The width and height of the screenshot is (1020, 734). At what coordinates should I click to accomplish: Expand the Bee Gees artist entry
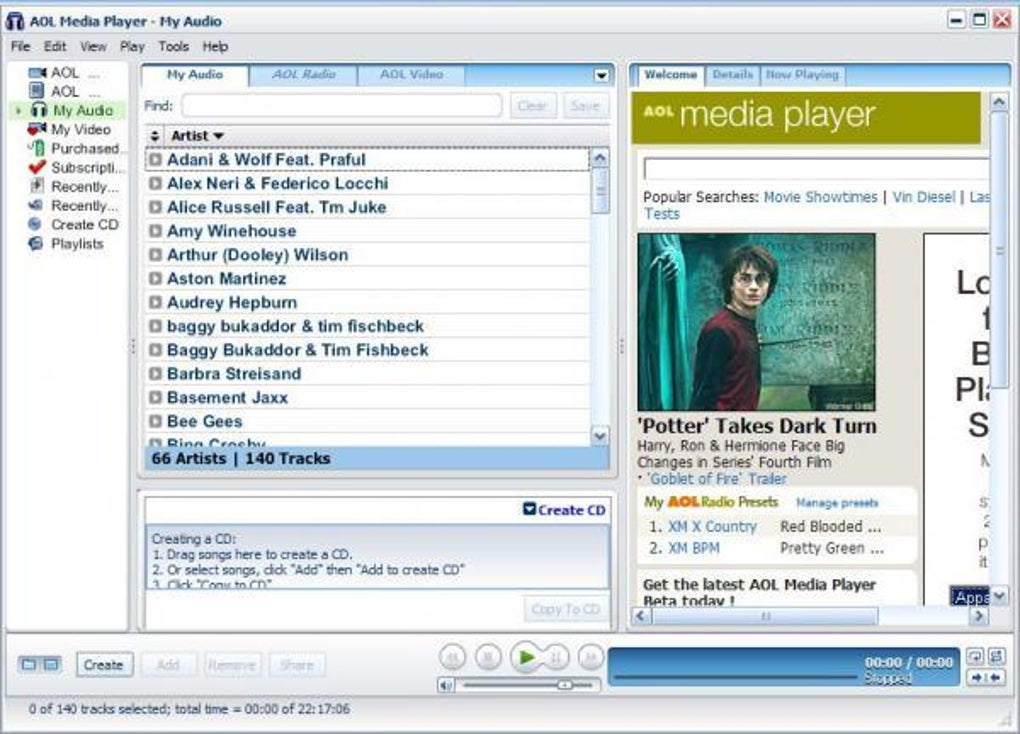coord(155,421)
